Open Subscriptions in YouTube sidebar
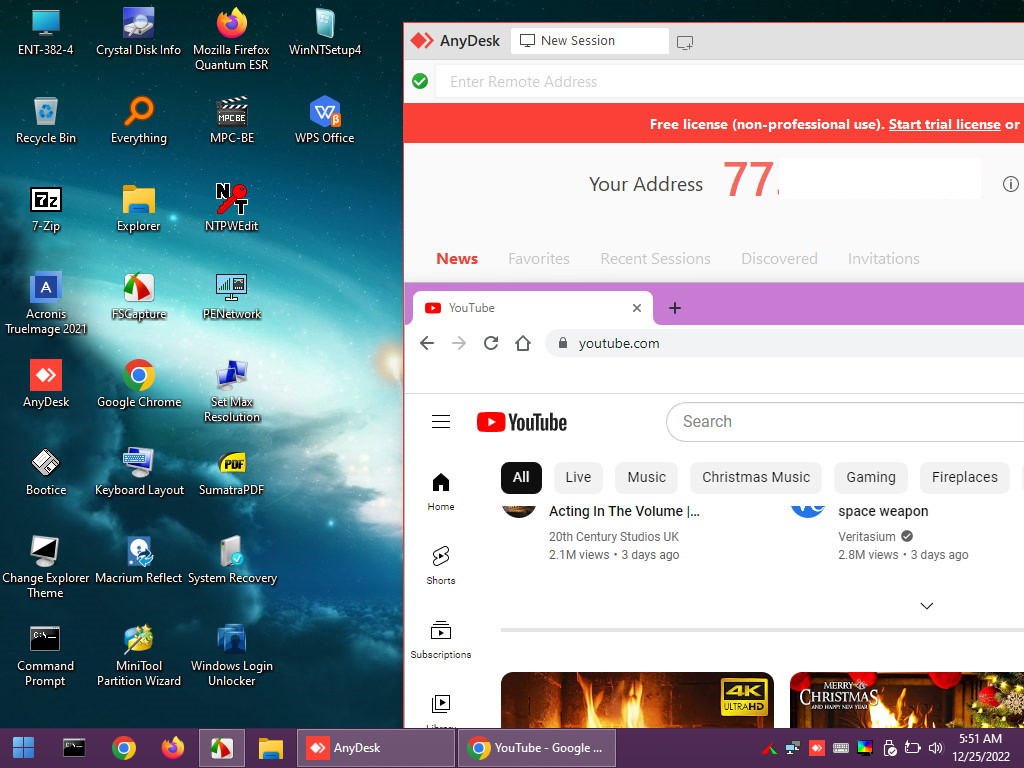 tap(441, 639)
